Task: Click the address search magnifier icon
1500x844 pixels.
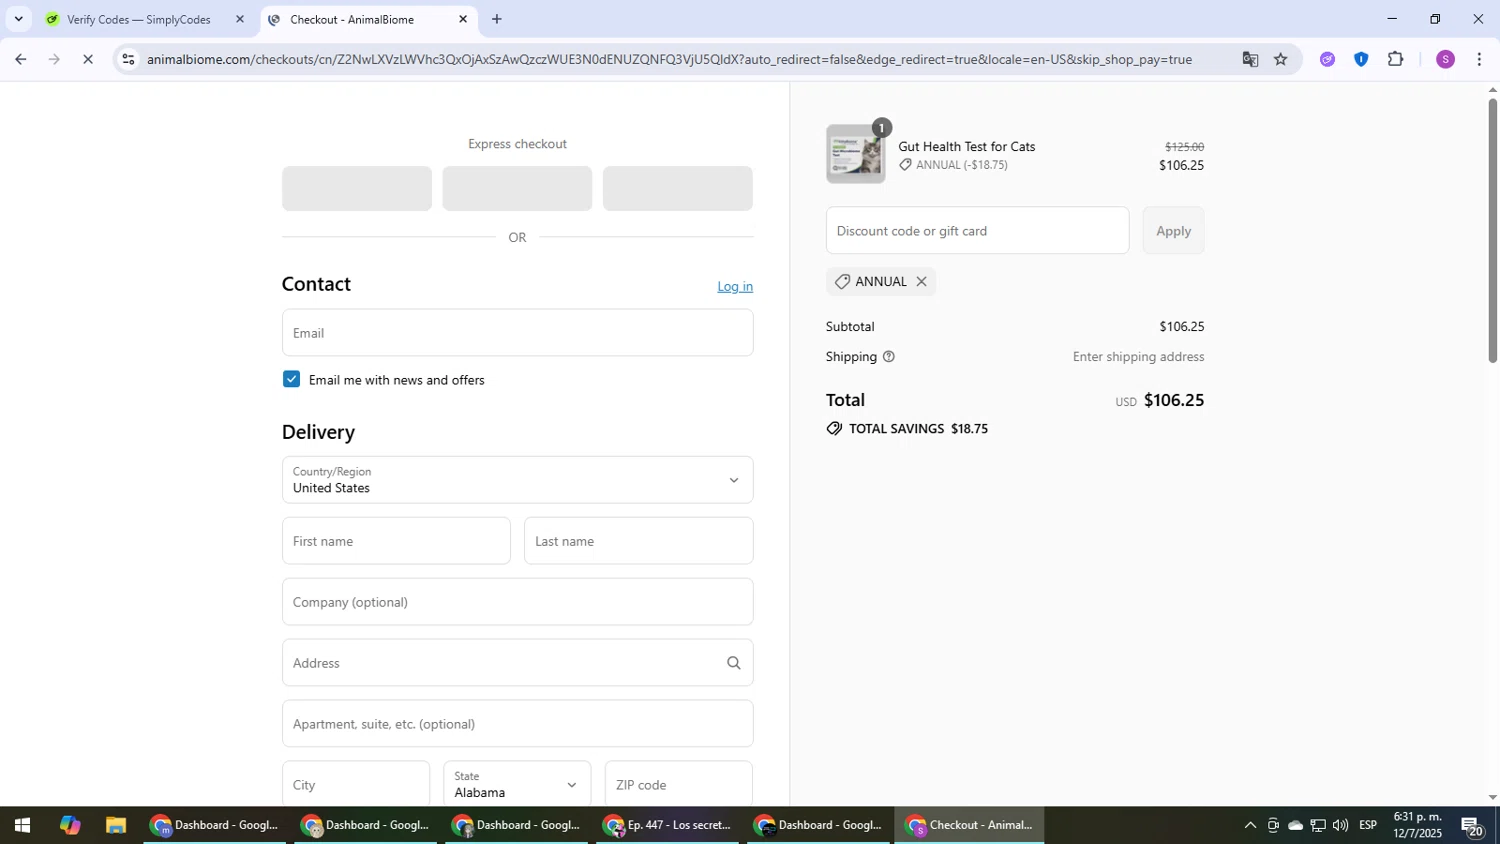Action: click(733, 663)
